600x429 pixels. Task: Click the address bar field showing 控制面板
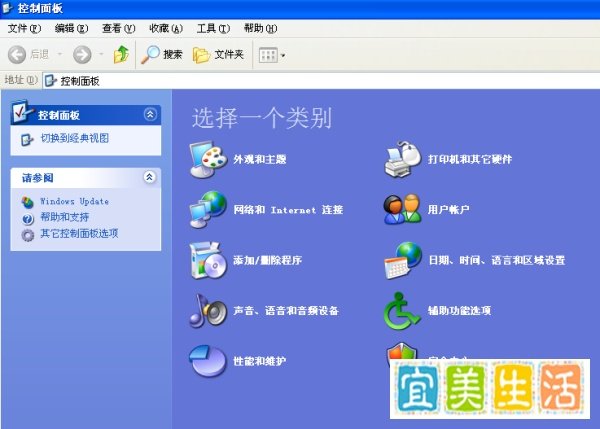point(321,80)
